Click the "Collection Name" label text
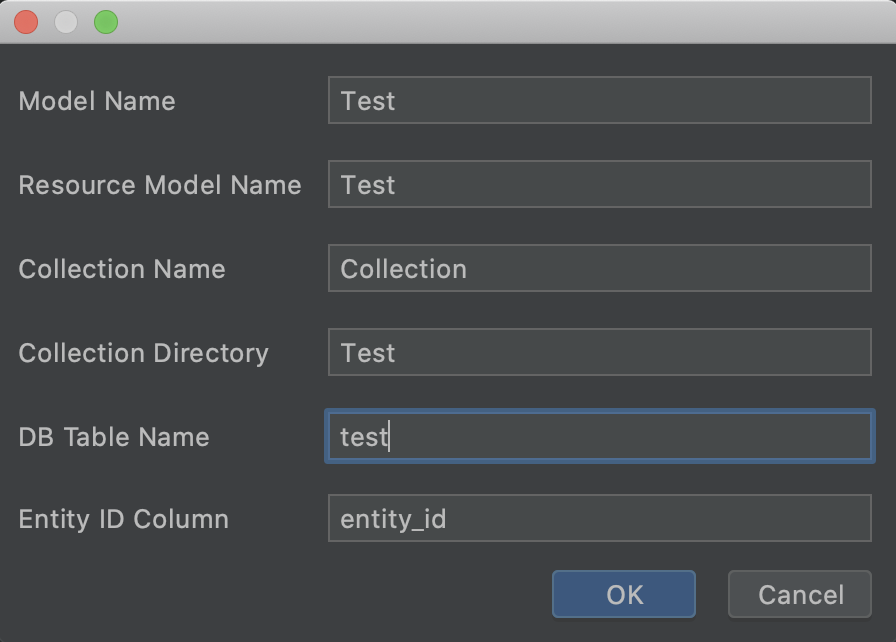The height and width of the screenshot is (642, 896). coord(122,269)
